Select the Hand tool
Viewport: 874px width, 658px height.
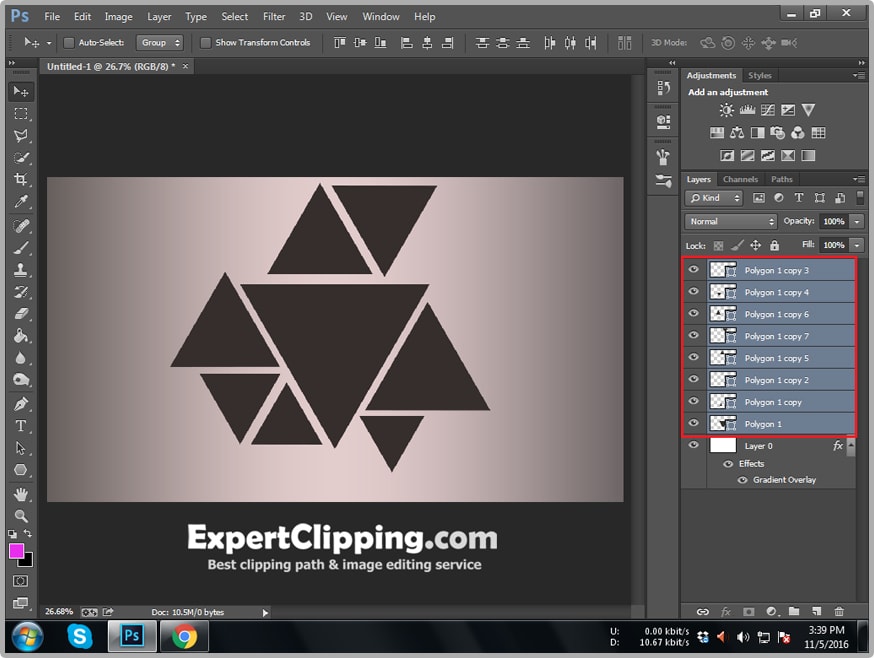20,494
